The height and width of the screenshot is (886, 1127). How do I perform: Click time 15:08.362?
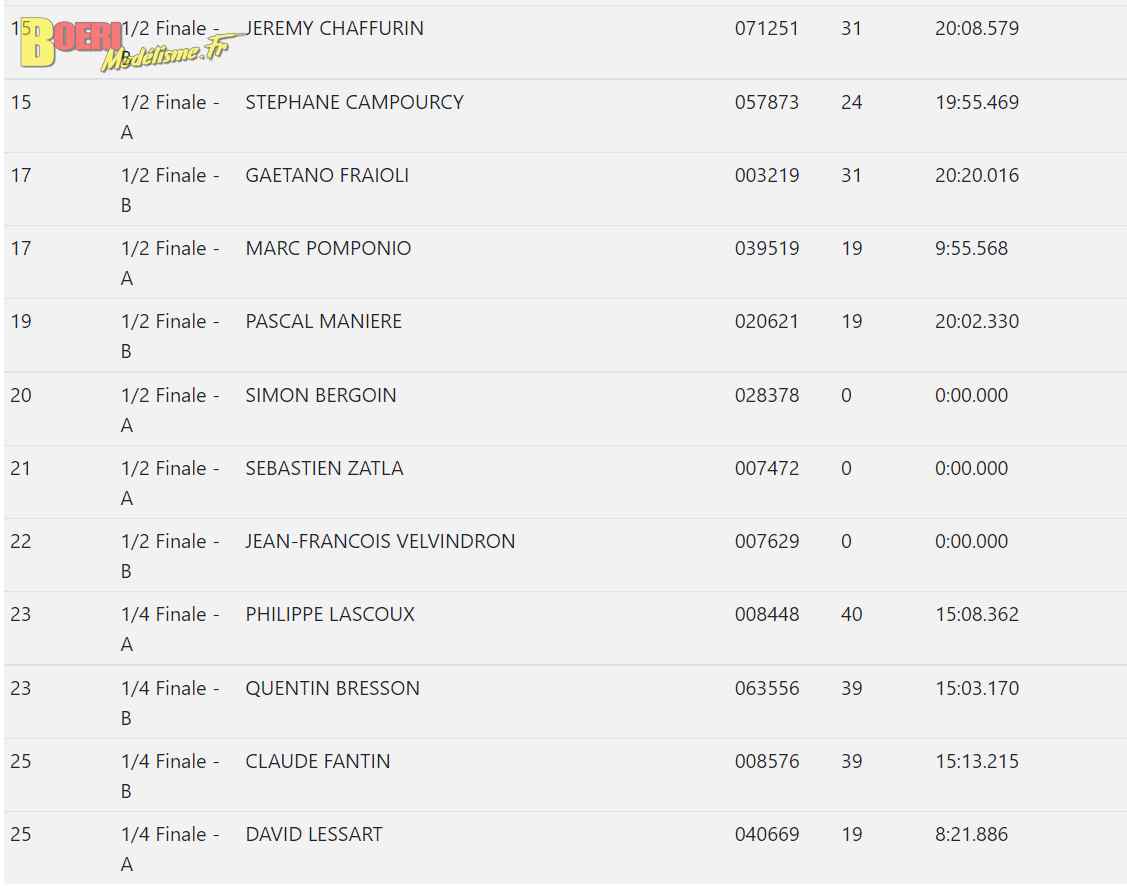point(976,614)
